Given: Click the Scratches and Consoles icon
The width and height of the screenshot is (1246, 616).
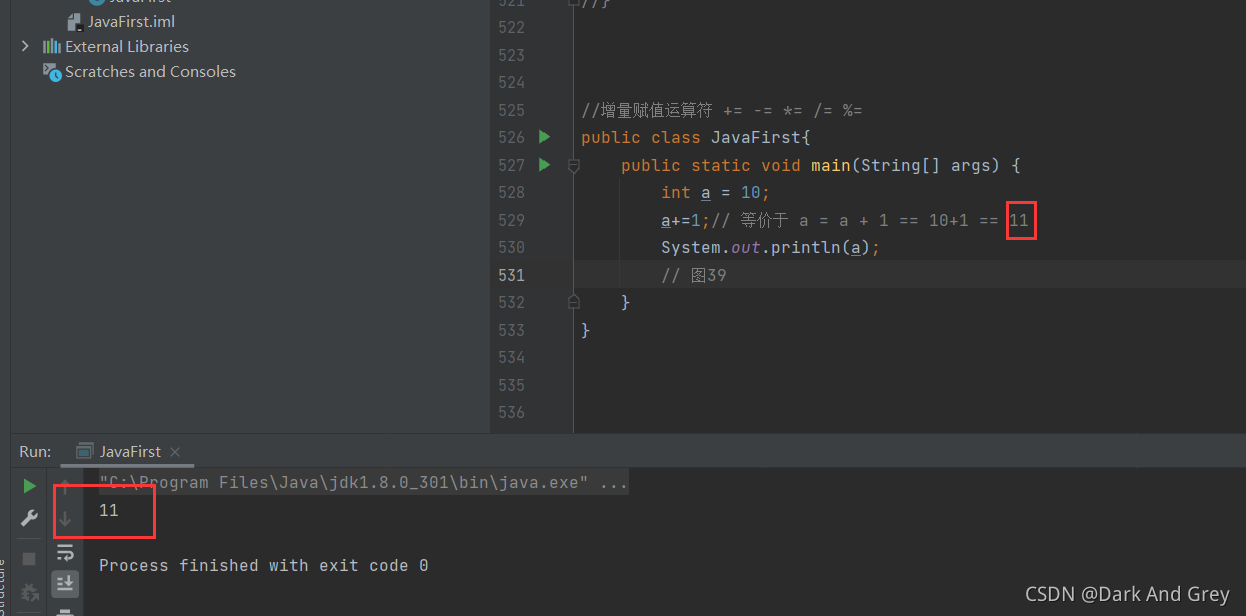Looking at the screenshot, I should 52,72.
